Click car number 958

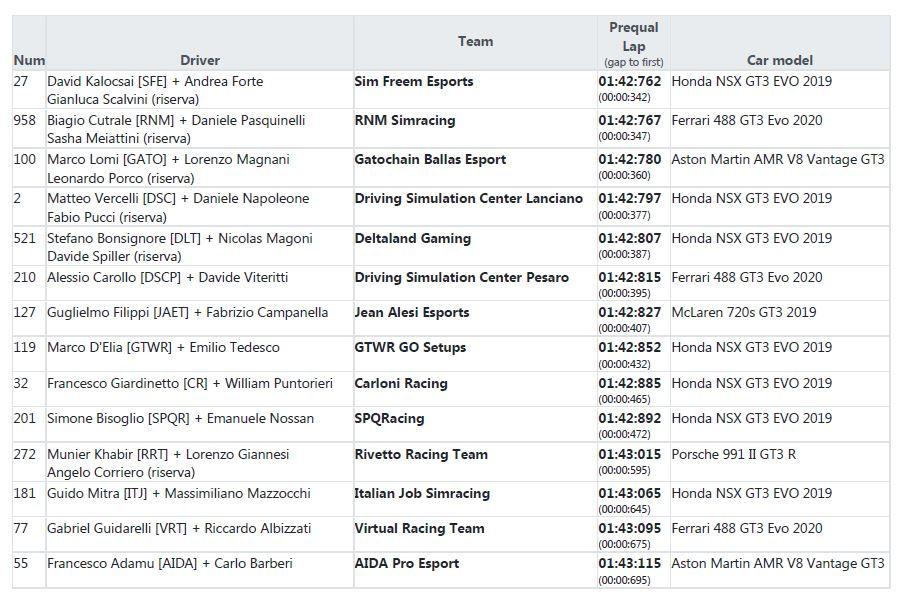(x=24, y=121)
